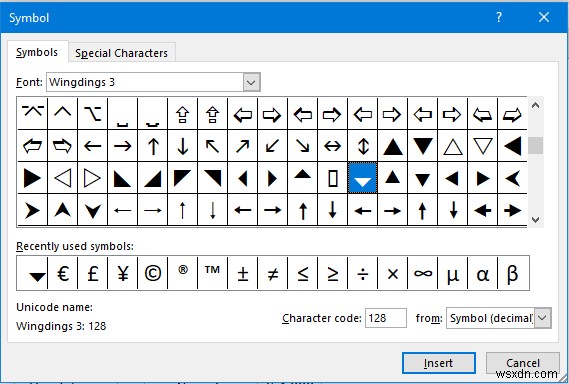Select the registered trademark symbol
The image size is (569, 384).
tap(183, 273)
